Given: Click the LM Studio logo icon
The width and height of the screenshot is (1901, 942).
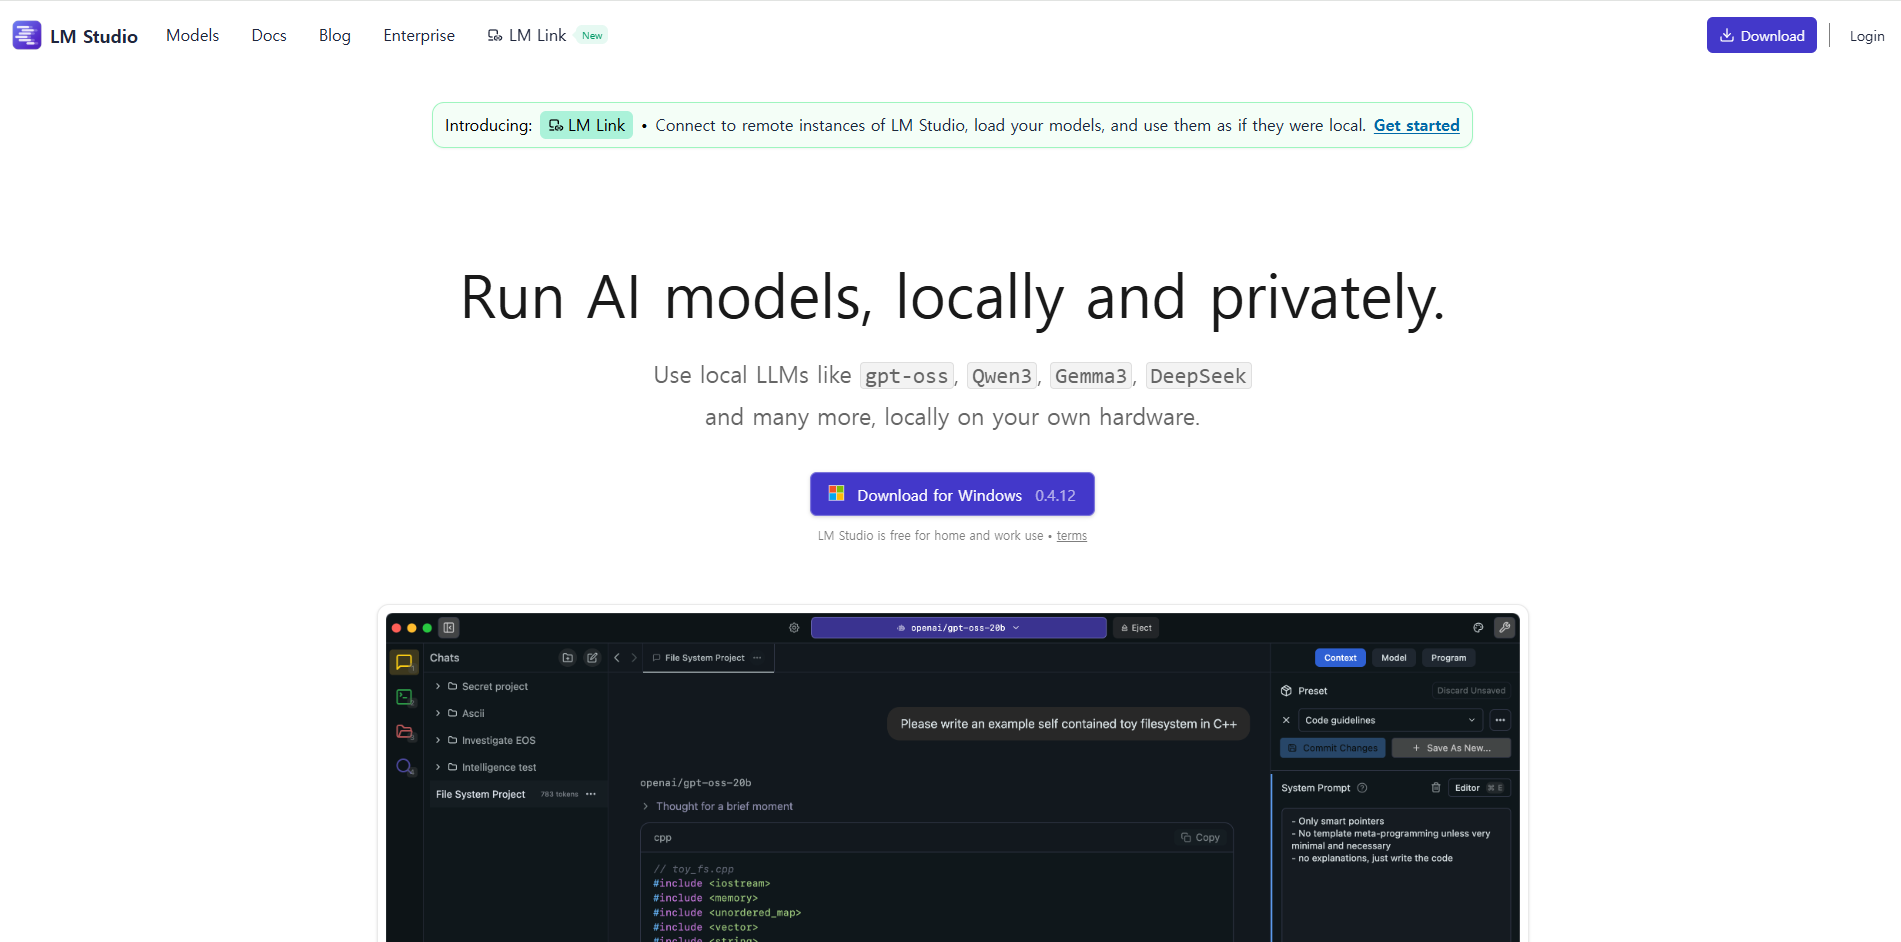Looking at the screenshot, I should (x=27, y=35).
